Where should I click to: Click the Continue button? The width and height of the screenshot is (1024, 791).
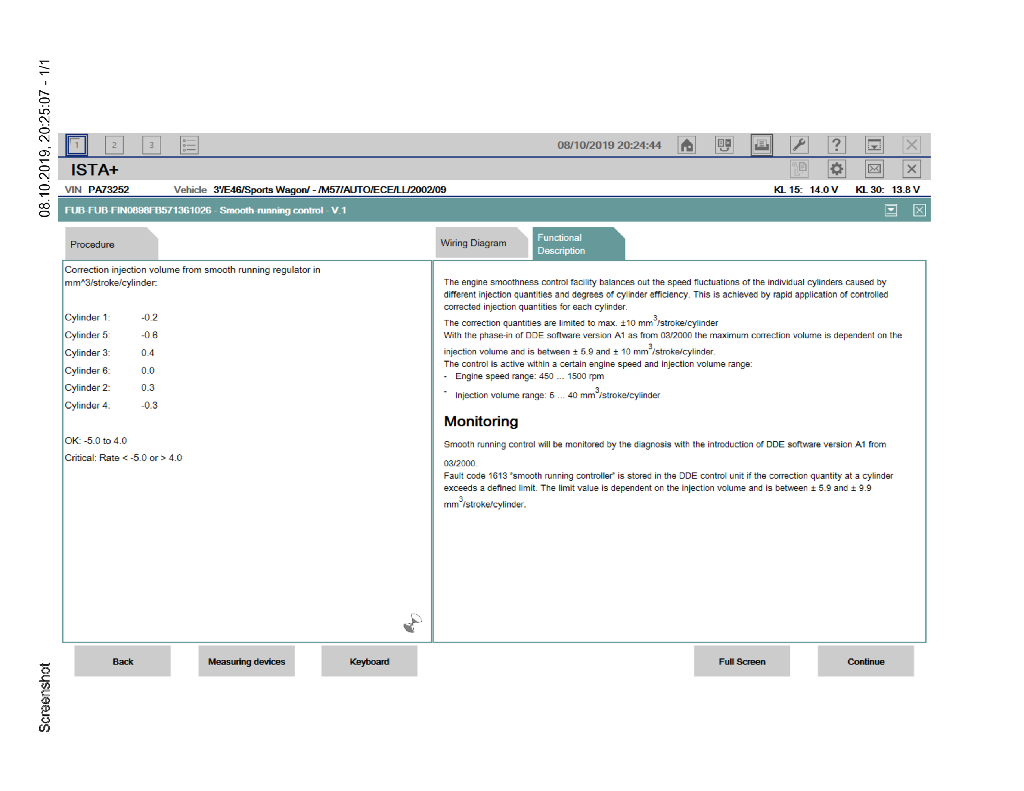coord(866,662)
